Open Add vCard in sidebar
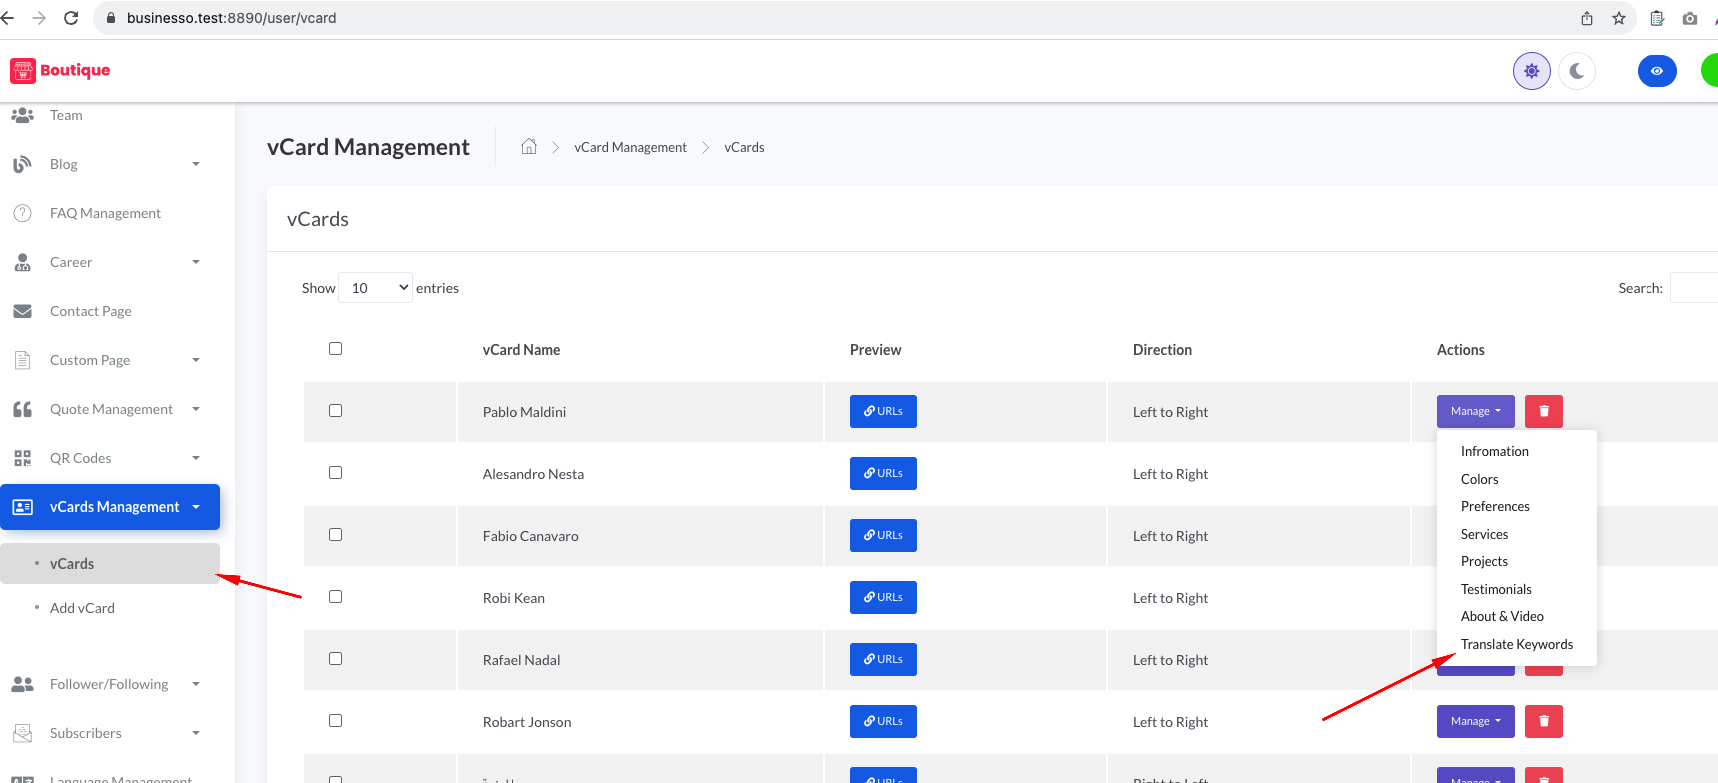The height and width of the screenshot is (783, 1718). coord(82,608)
